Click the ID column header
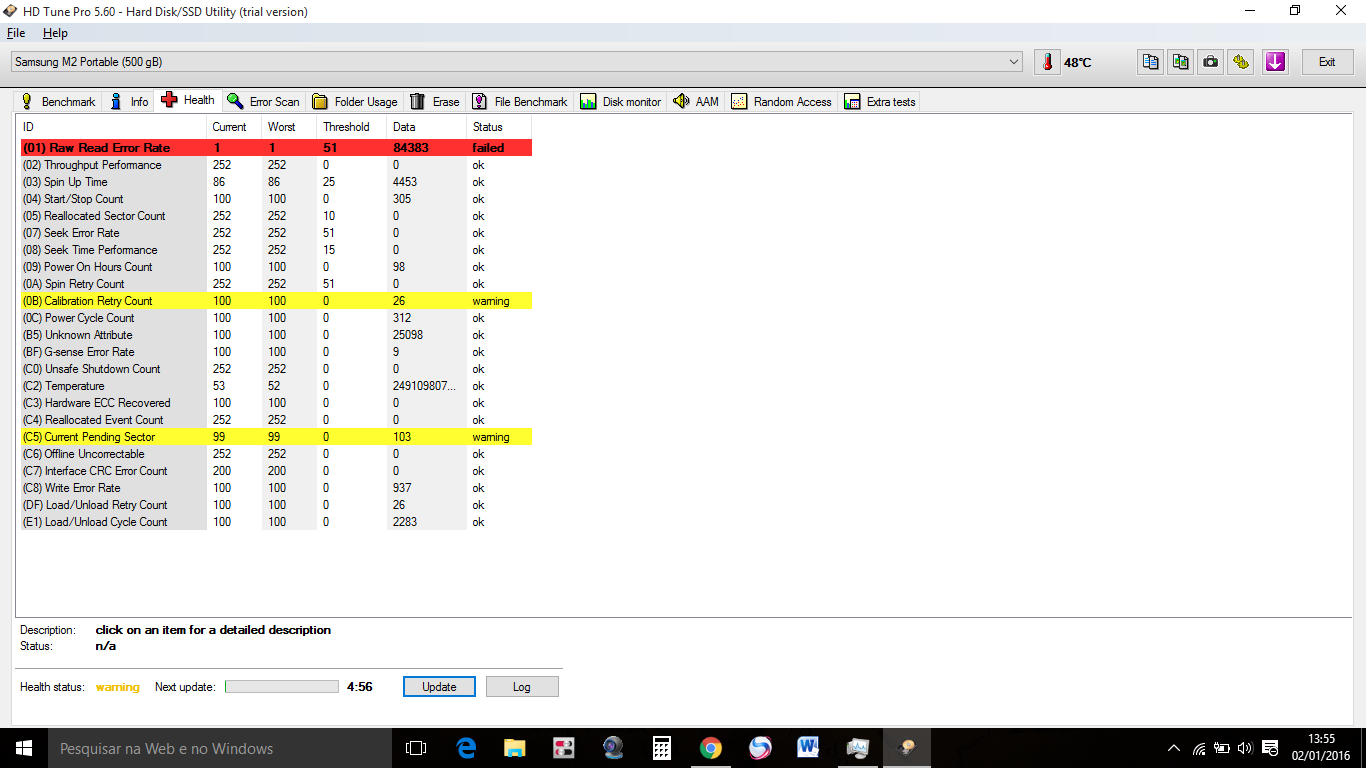Viewport: 1366px width, 768px height. pos(112,127)
